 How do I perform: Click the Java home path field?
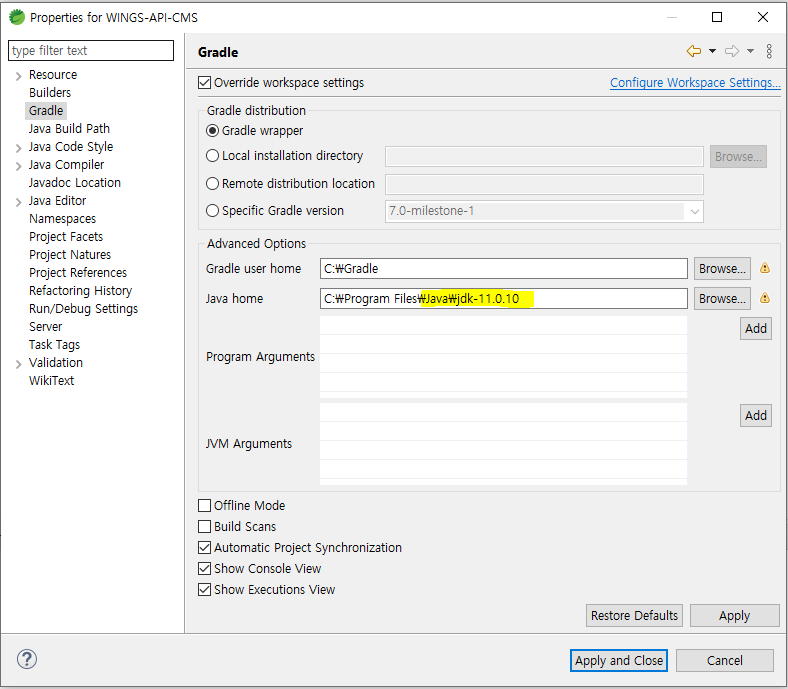[504, 299]
